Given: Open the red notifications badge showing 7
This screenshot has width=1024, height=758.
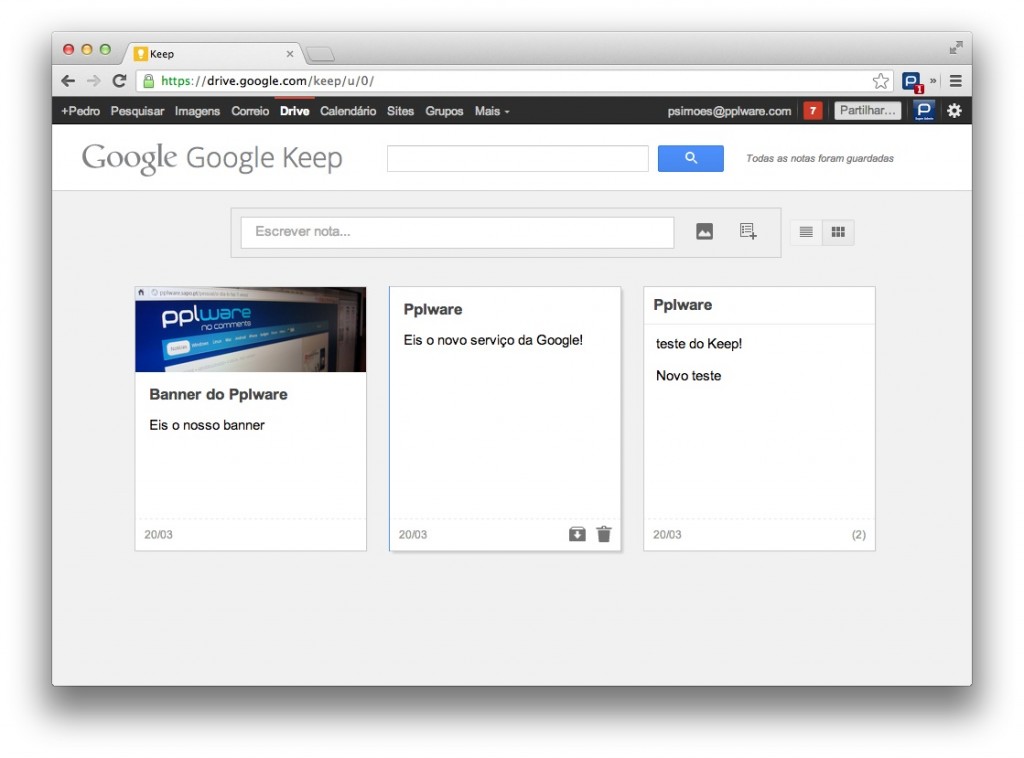Looking at the screenshot, I should [812, 110].
